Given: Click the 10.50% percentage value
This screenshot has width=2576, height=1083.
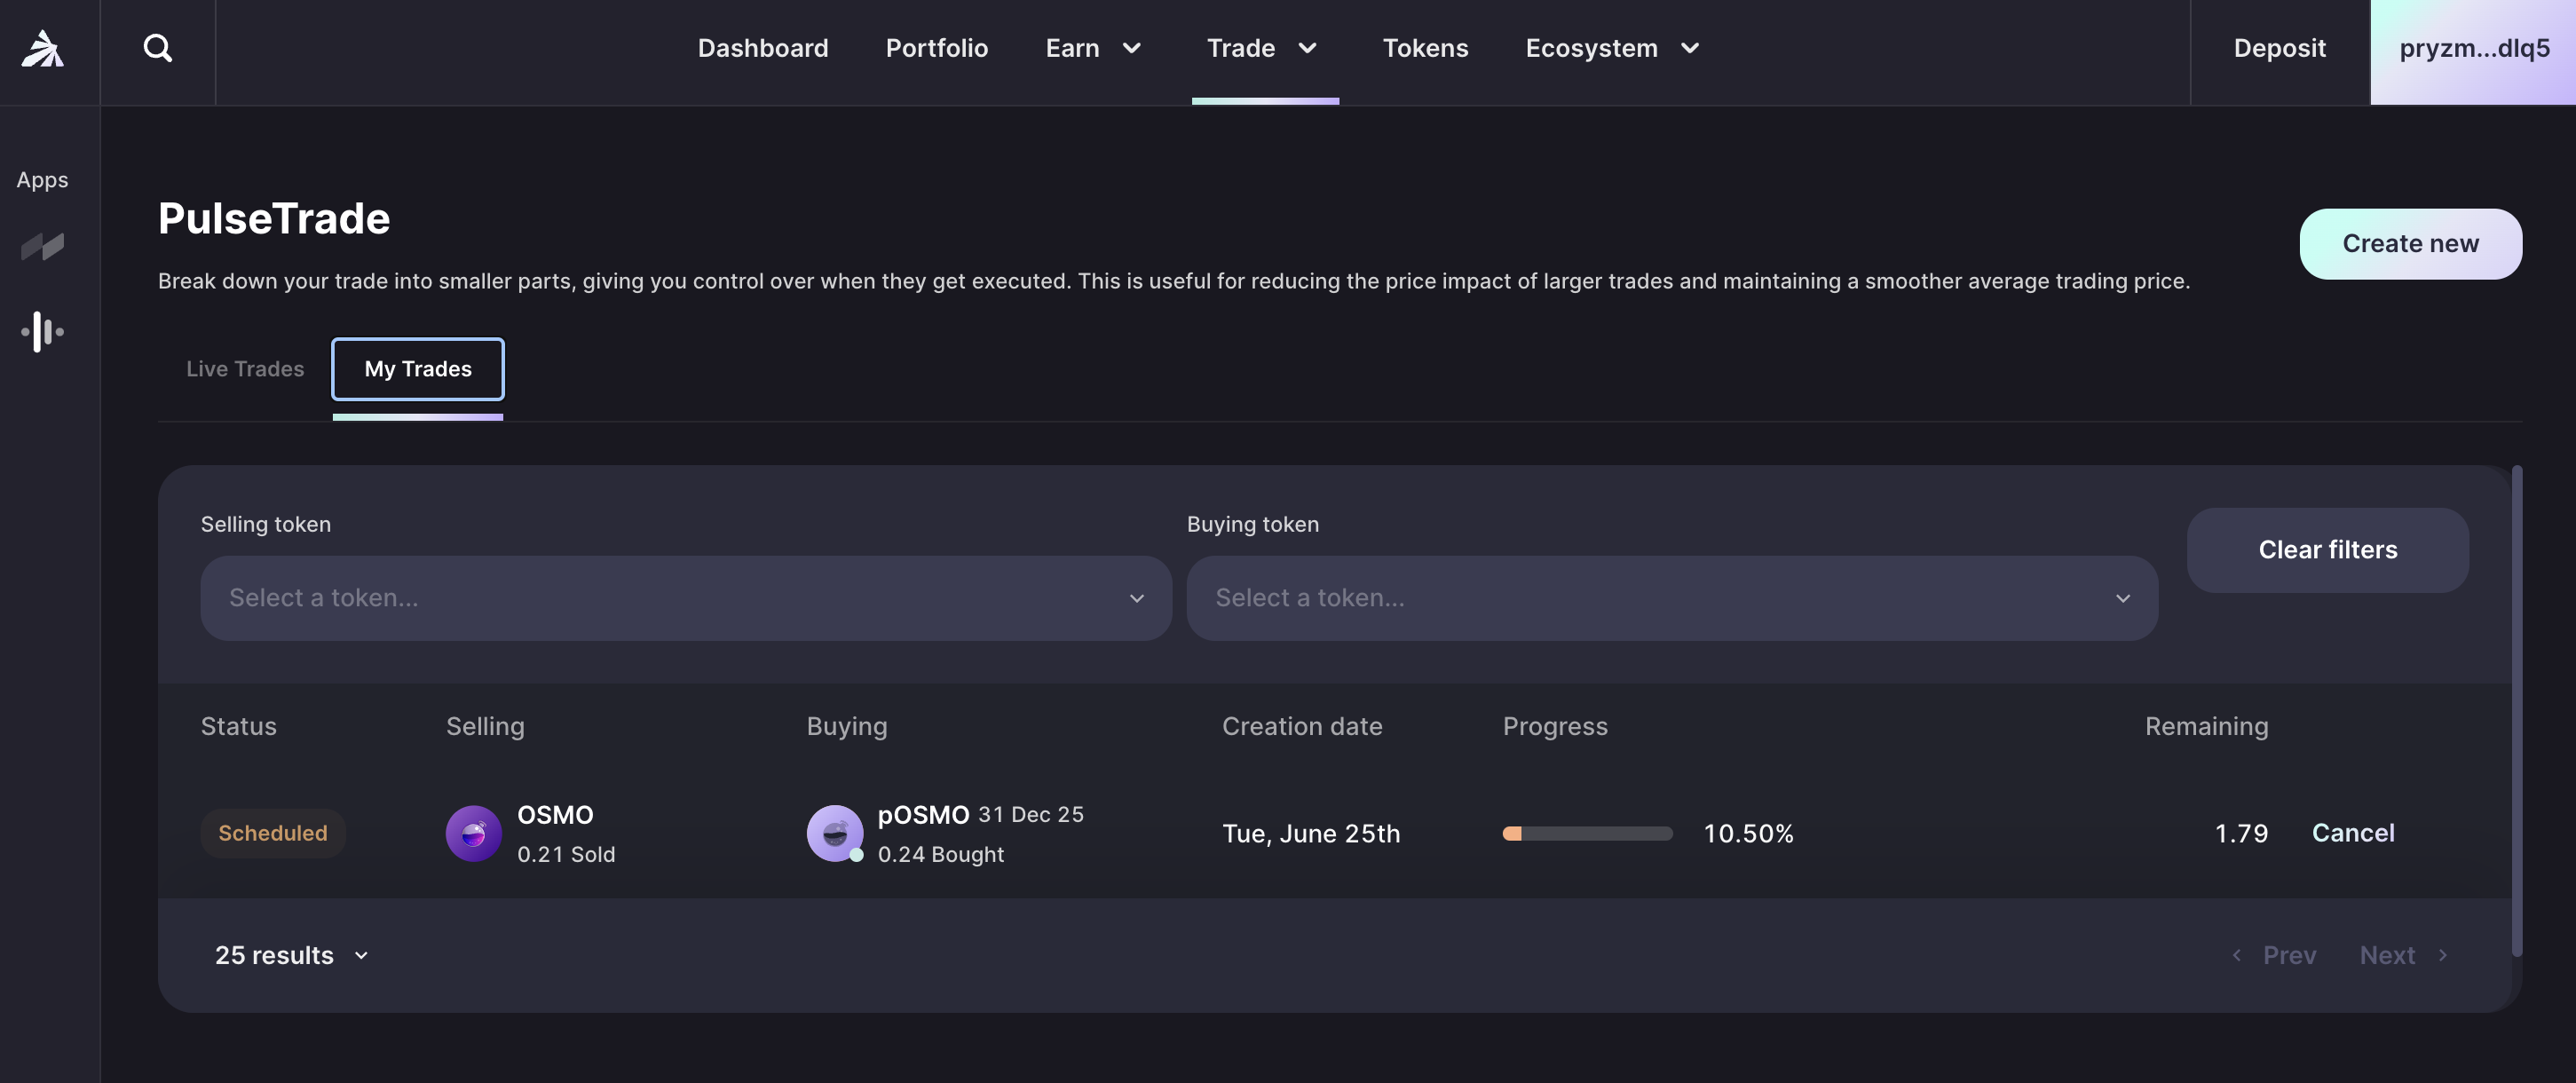Looking at the screenshot, I should (x=1748, y=833).
